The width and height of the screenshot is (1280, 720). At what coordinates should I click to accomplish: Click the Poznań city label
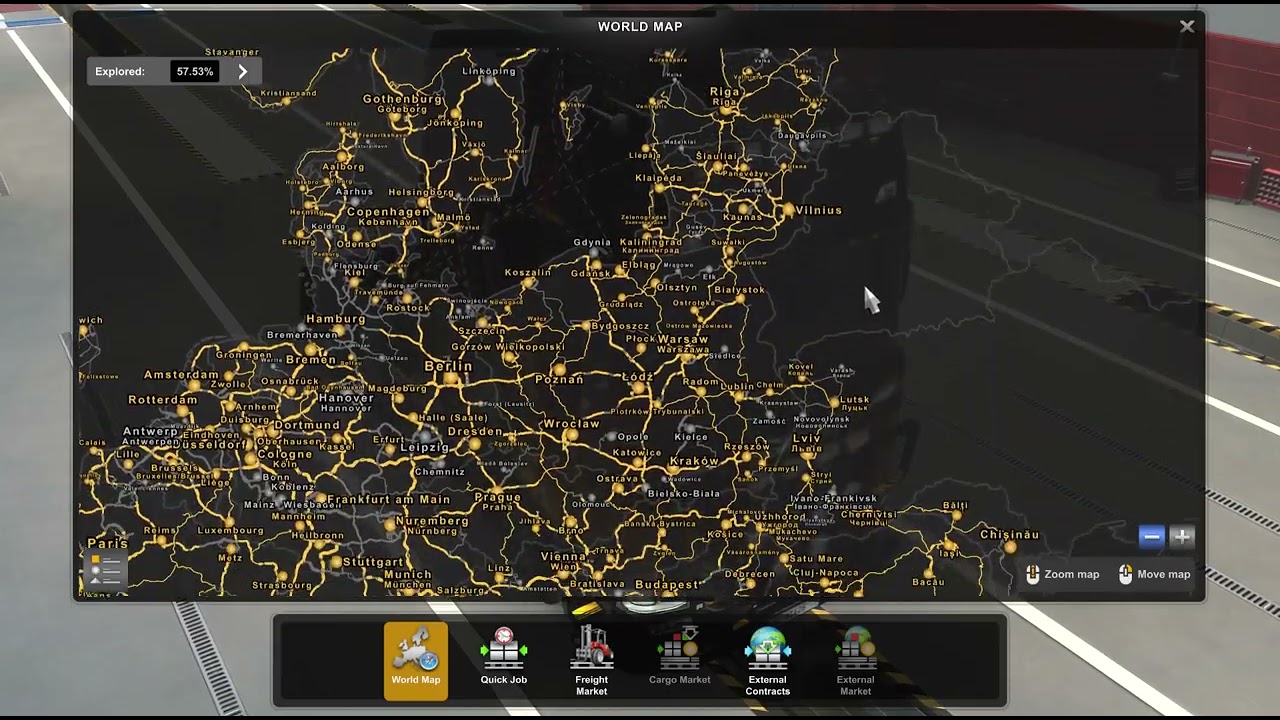[559, 379]
